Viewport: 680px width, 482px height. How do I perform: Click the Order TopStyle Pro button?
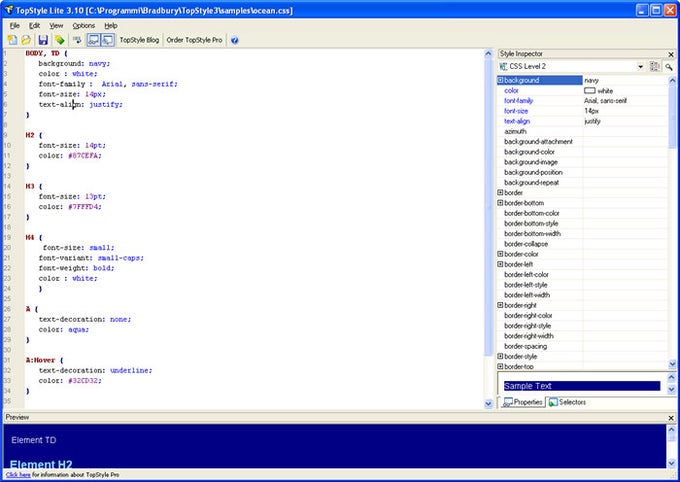pos(194,40)
